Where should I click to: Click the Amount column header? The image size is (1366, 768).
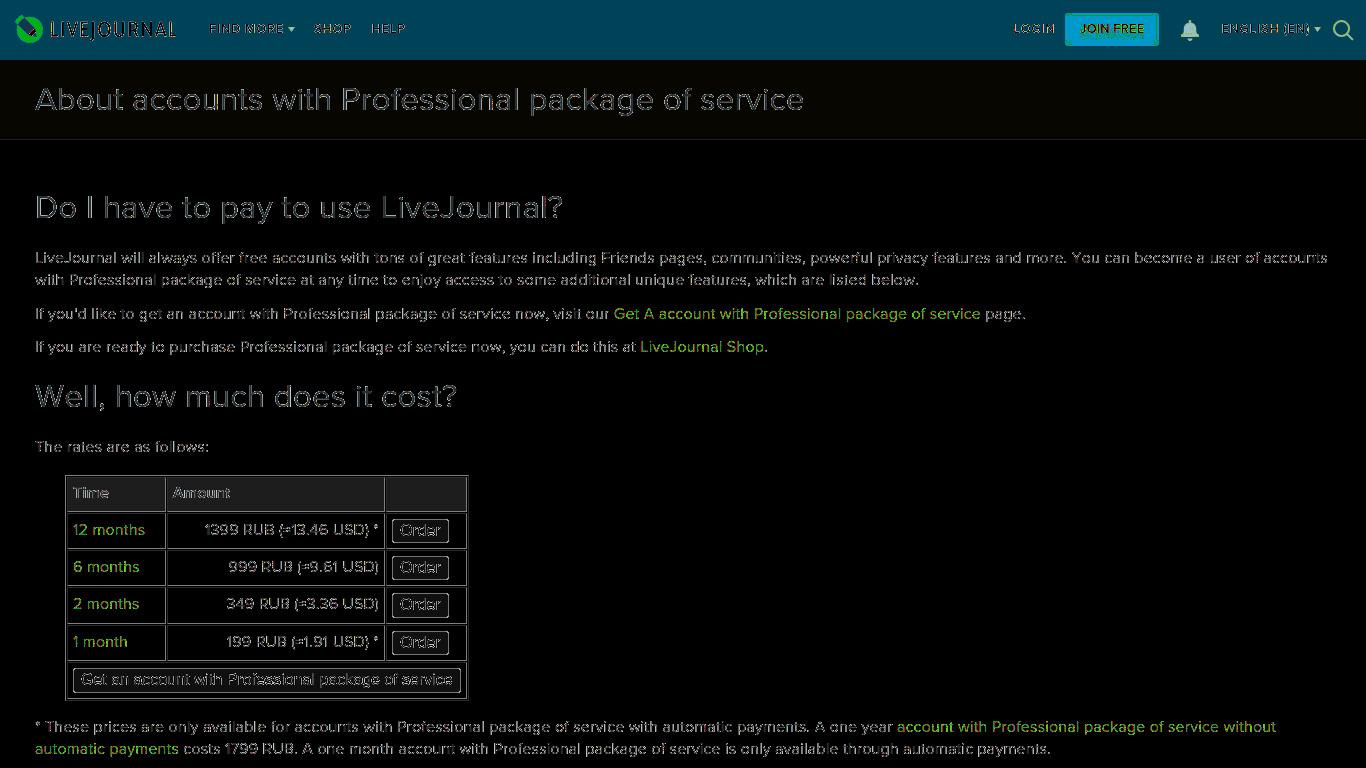(275, 494)
